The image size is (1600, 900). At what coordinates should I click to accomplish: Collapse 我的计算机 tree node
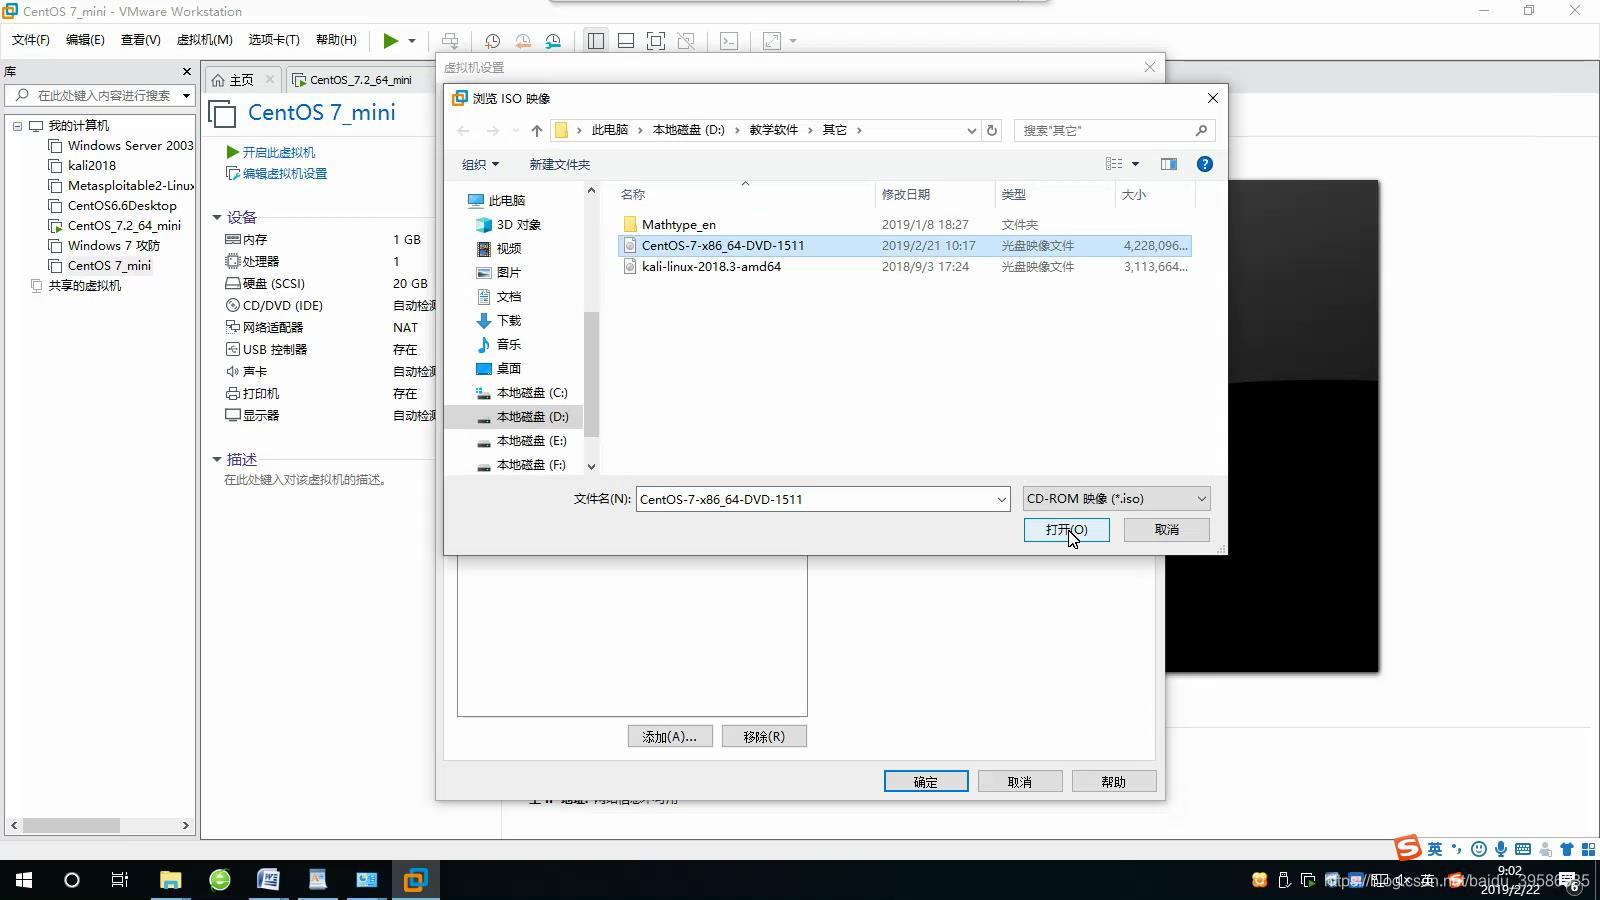click(17, 126)
